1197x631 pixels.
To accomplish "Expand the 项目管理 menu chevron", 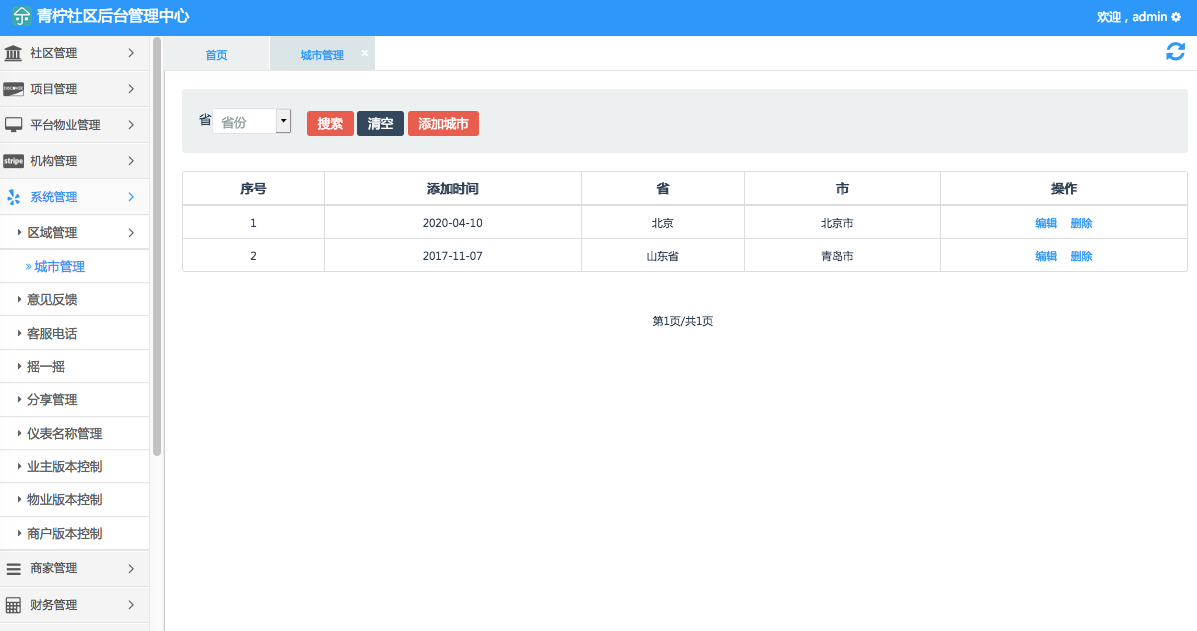I will coord(131,89).
